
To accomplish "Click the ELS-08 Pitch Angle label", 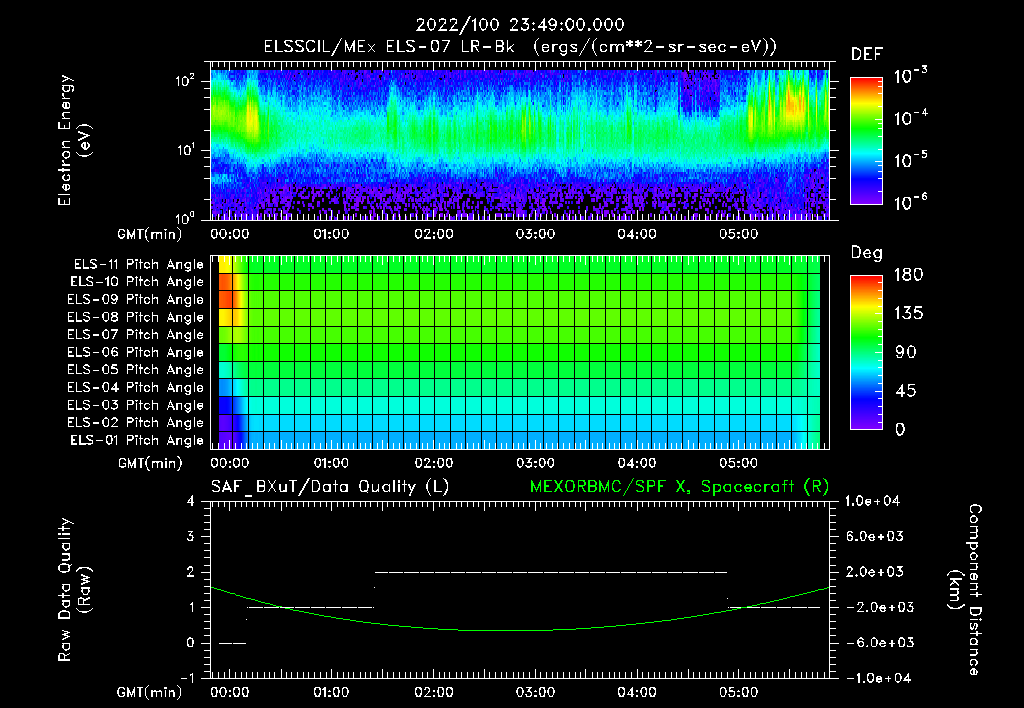I will [x=135, y=317].
